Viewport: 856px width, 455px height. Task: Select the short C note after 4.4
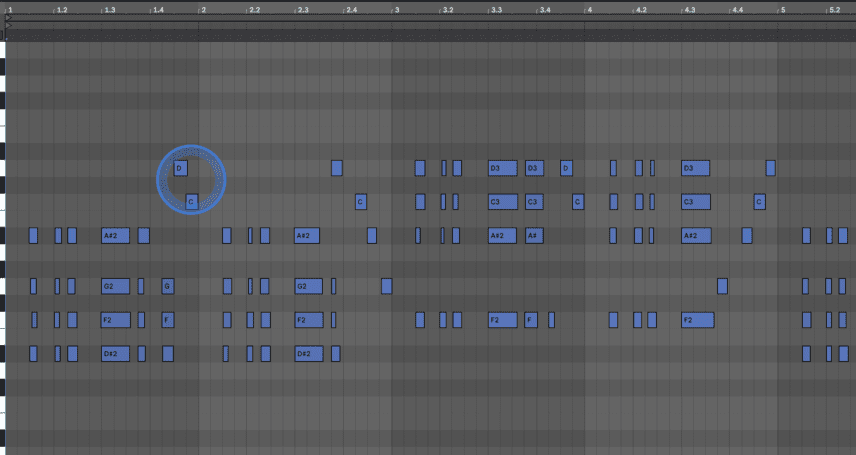tap(759, 202)
